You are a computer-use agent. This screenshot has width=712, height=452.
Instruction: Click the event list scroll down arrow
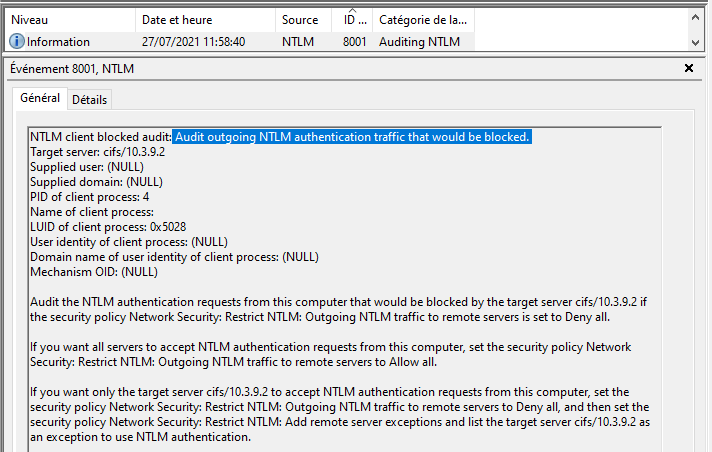pos(695,43)
